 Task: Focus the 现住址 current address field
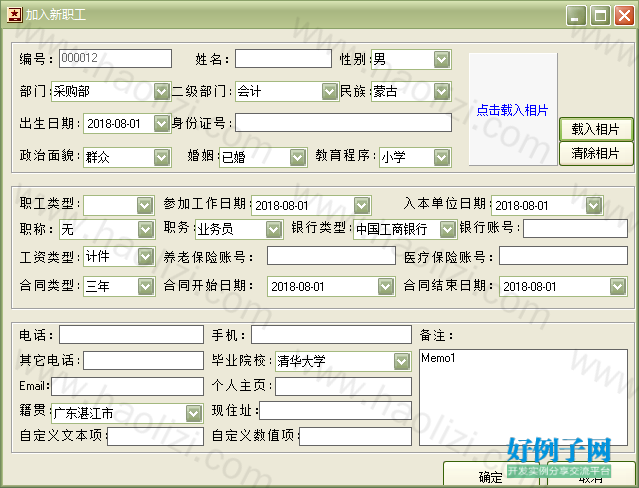(x=335, y=411)
